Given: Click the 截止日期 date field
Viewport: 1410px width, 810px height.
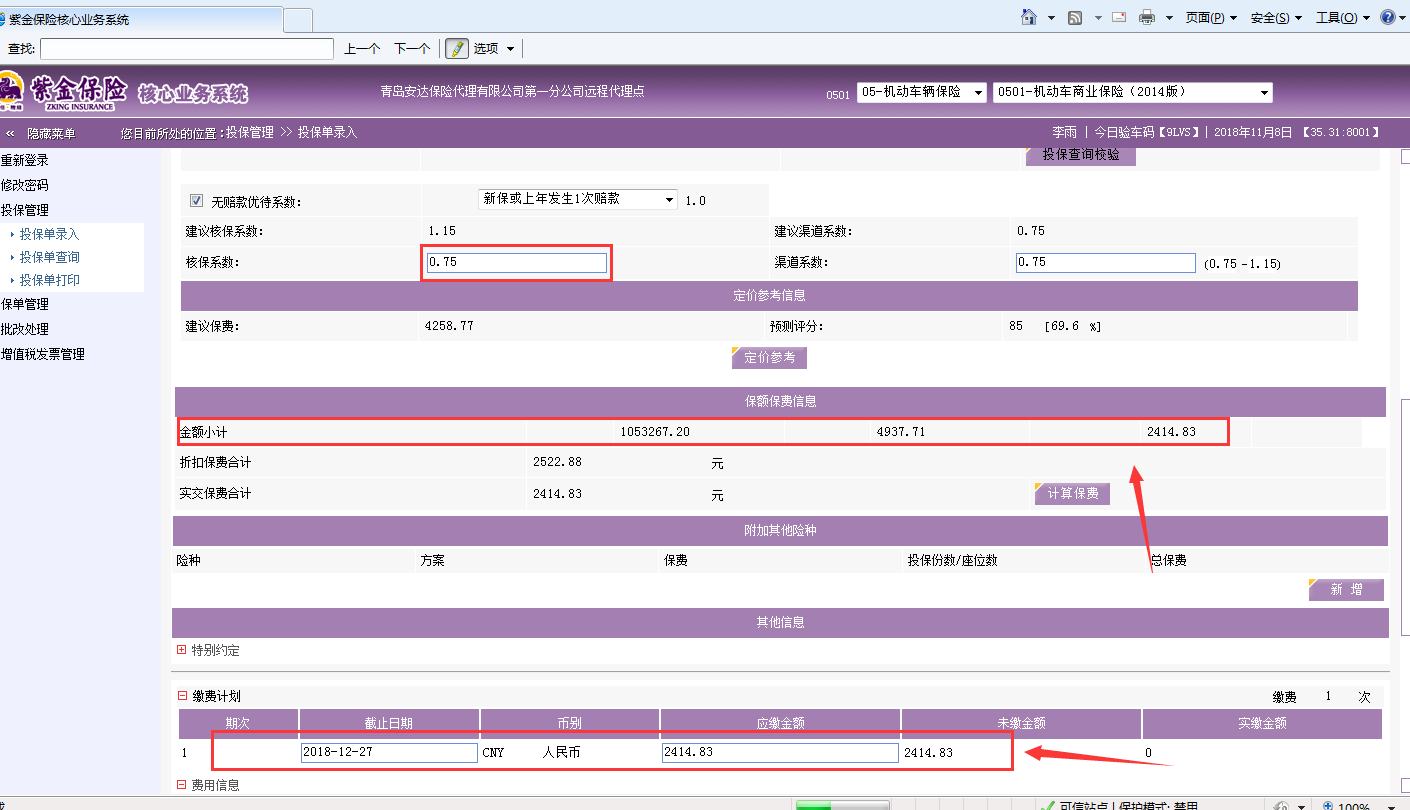Looking at the screenshot, I should click(x=388, y=752).
